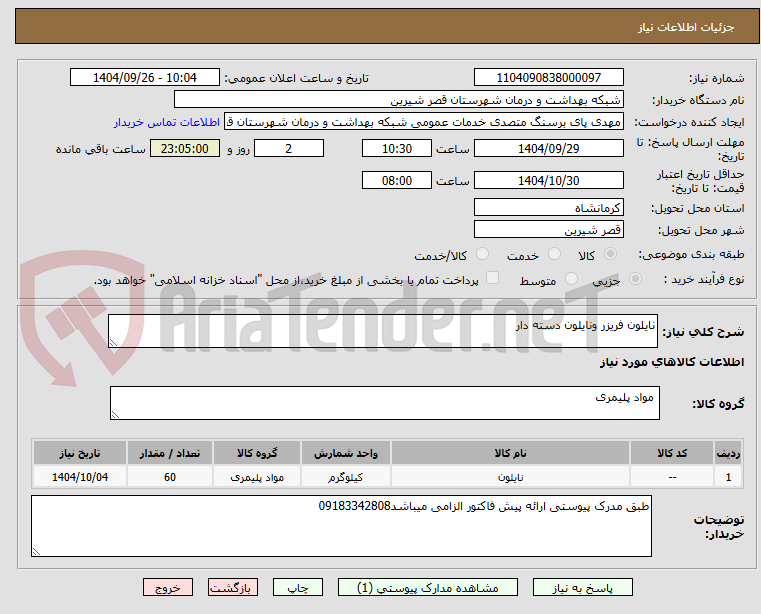
Task: Click the کیلوگرم unit cell
Action: (x=346, y=477)
